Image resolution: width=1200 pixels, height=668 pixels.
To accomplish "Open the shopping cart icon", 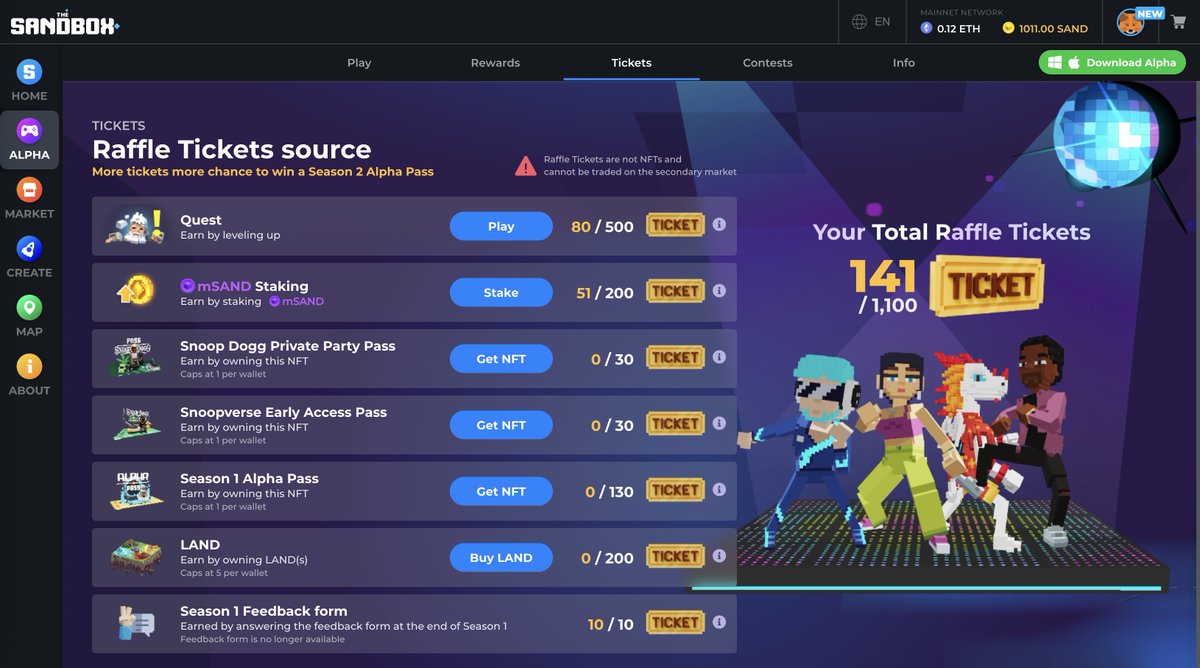I will (x=1178, y=22).
